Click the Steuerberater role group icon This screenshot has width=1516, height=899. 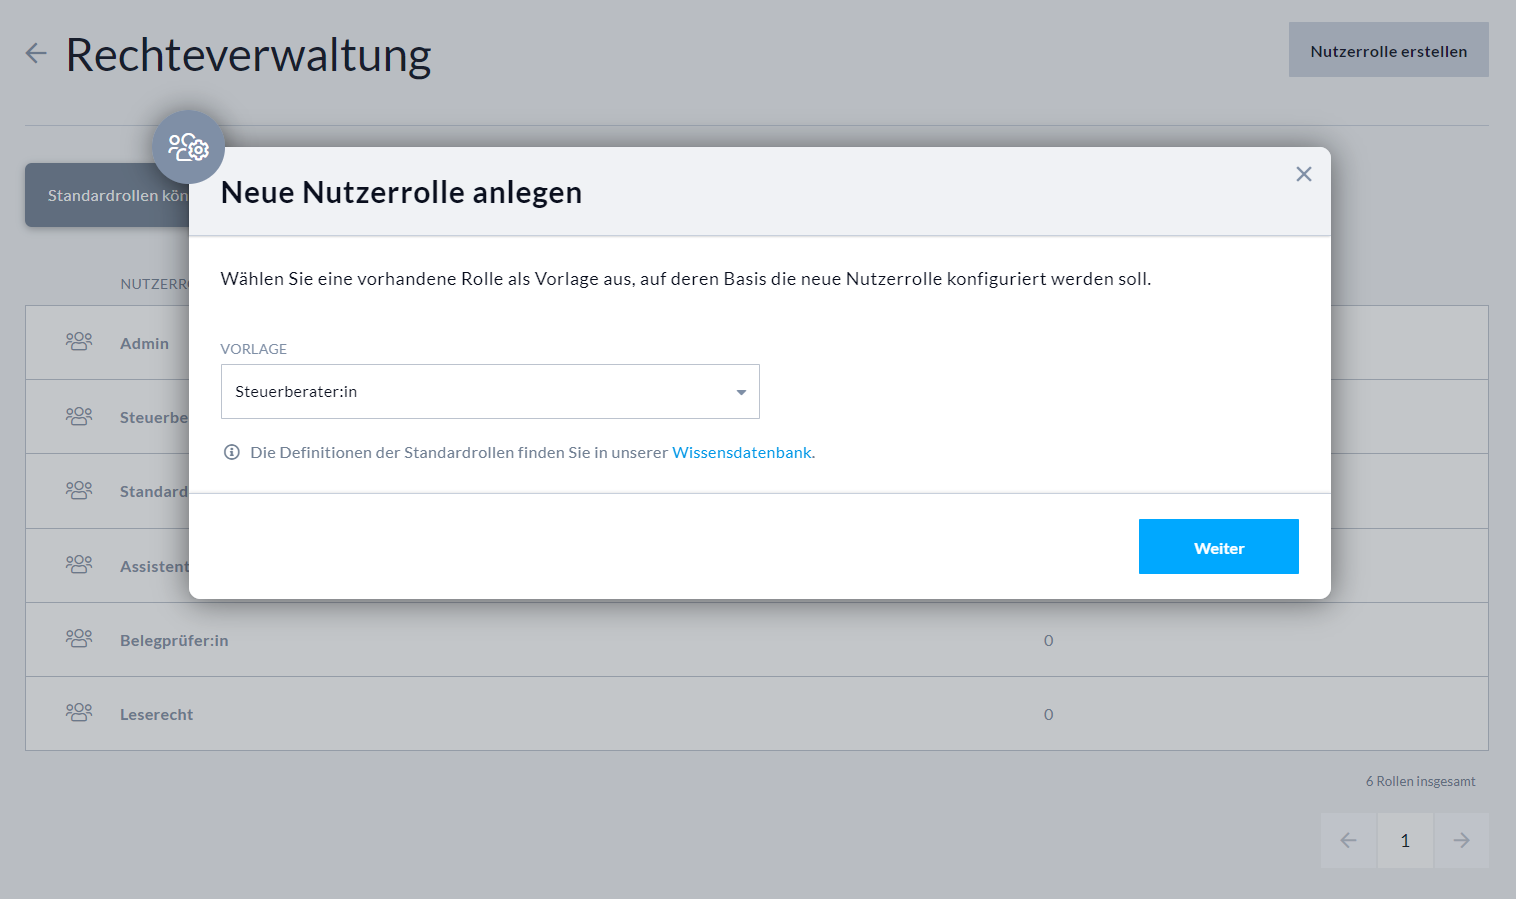tap(79, 416)
